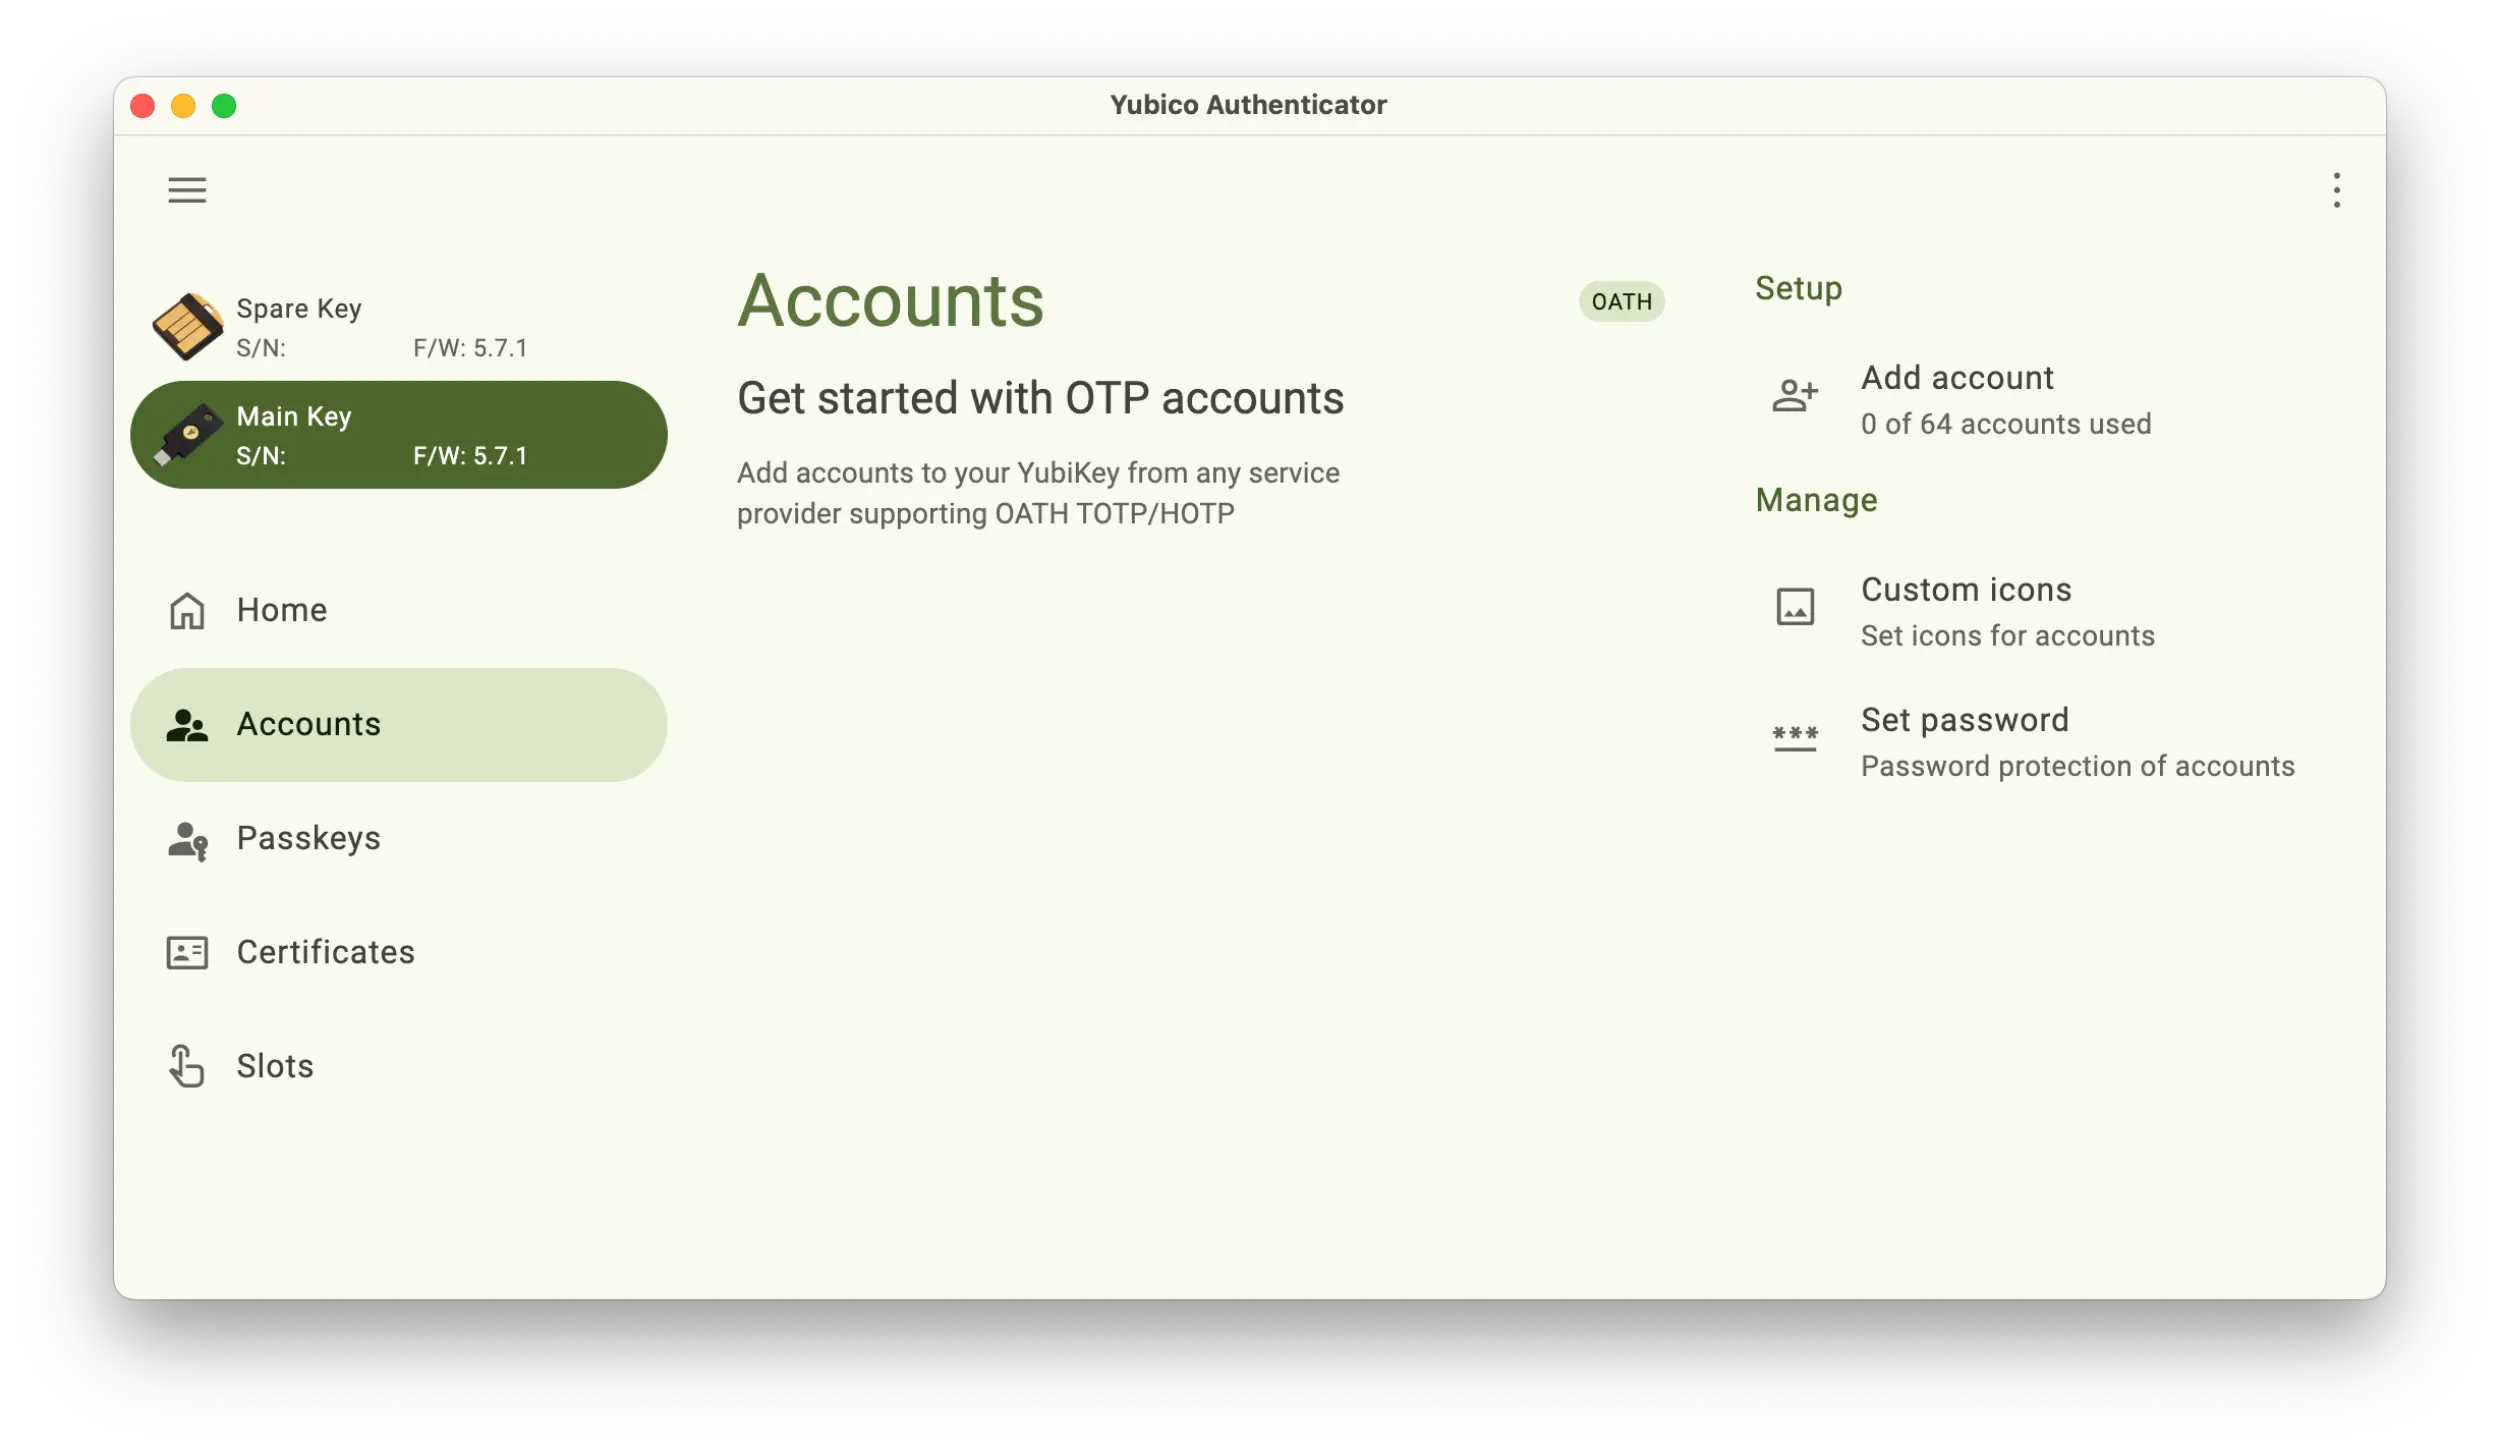Click the Set password icon

(1794, 739)
